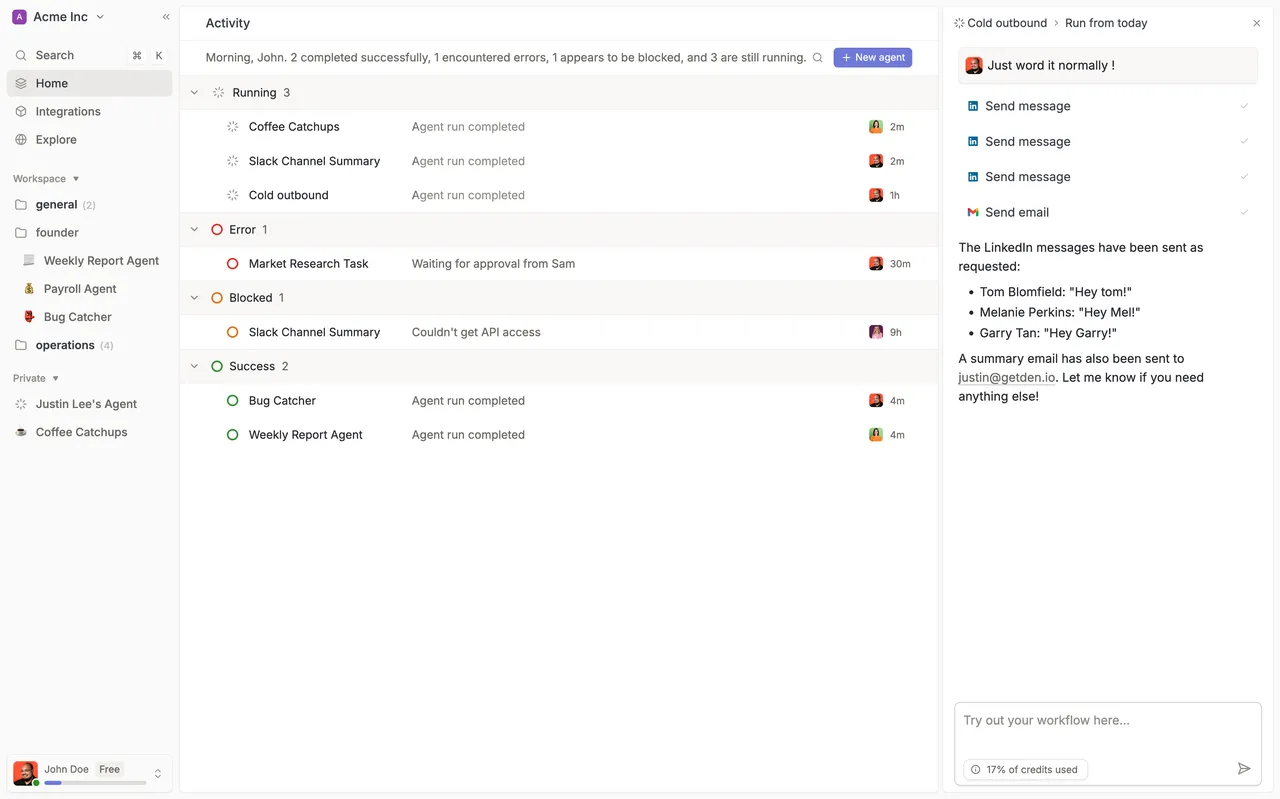
Task: Open running Slack Channel Summary row
Action: pos(559,161)
